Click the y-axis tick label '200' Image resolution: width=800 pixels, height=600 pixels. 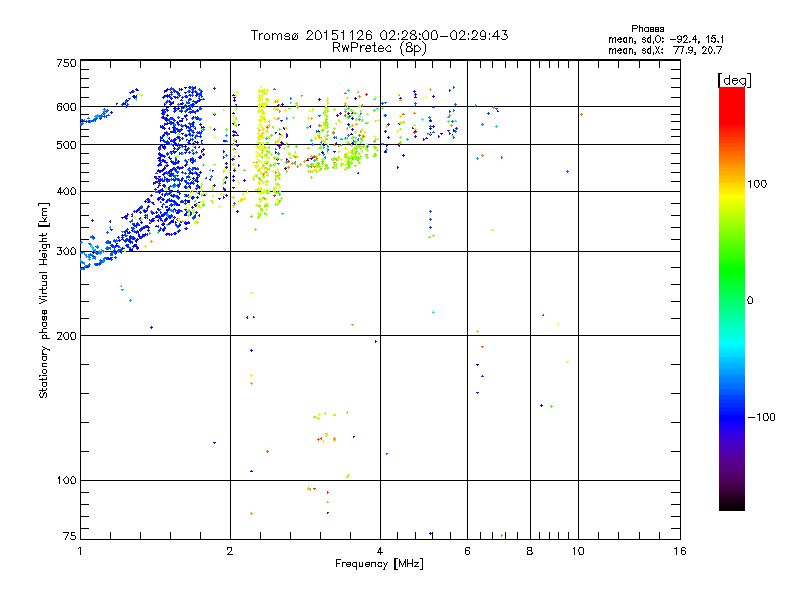click(x=66, y=336)
